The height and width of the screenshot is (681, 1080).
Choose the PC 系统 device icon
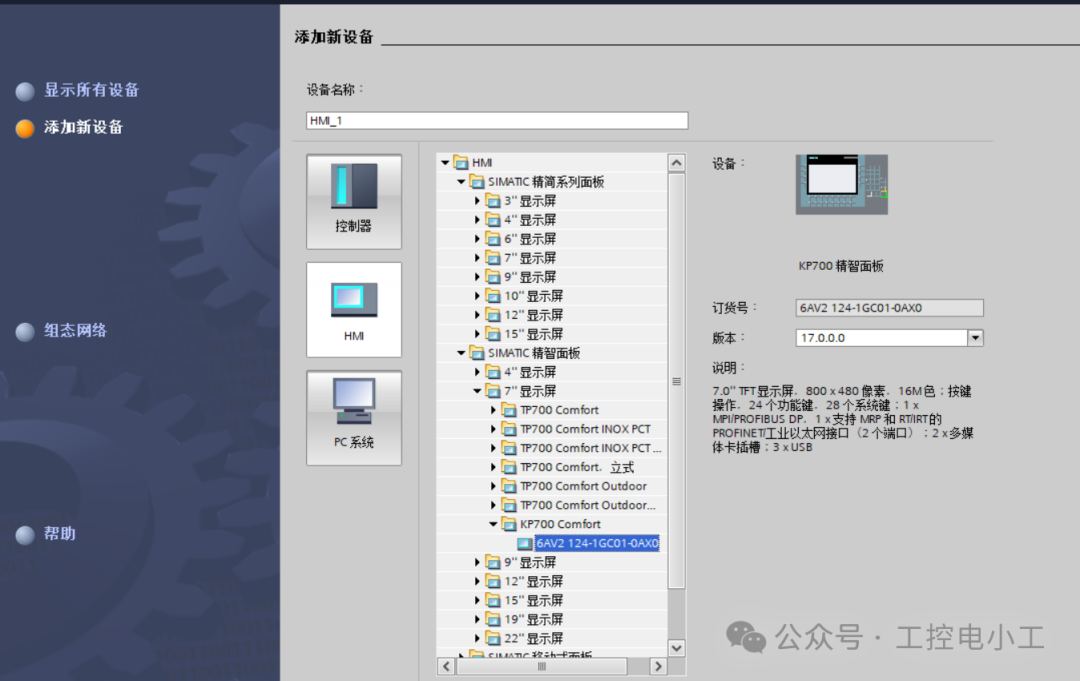coord(353,417)
